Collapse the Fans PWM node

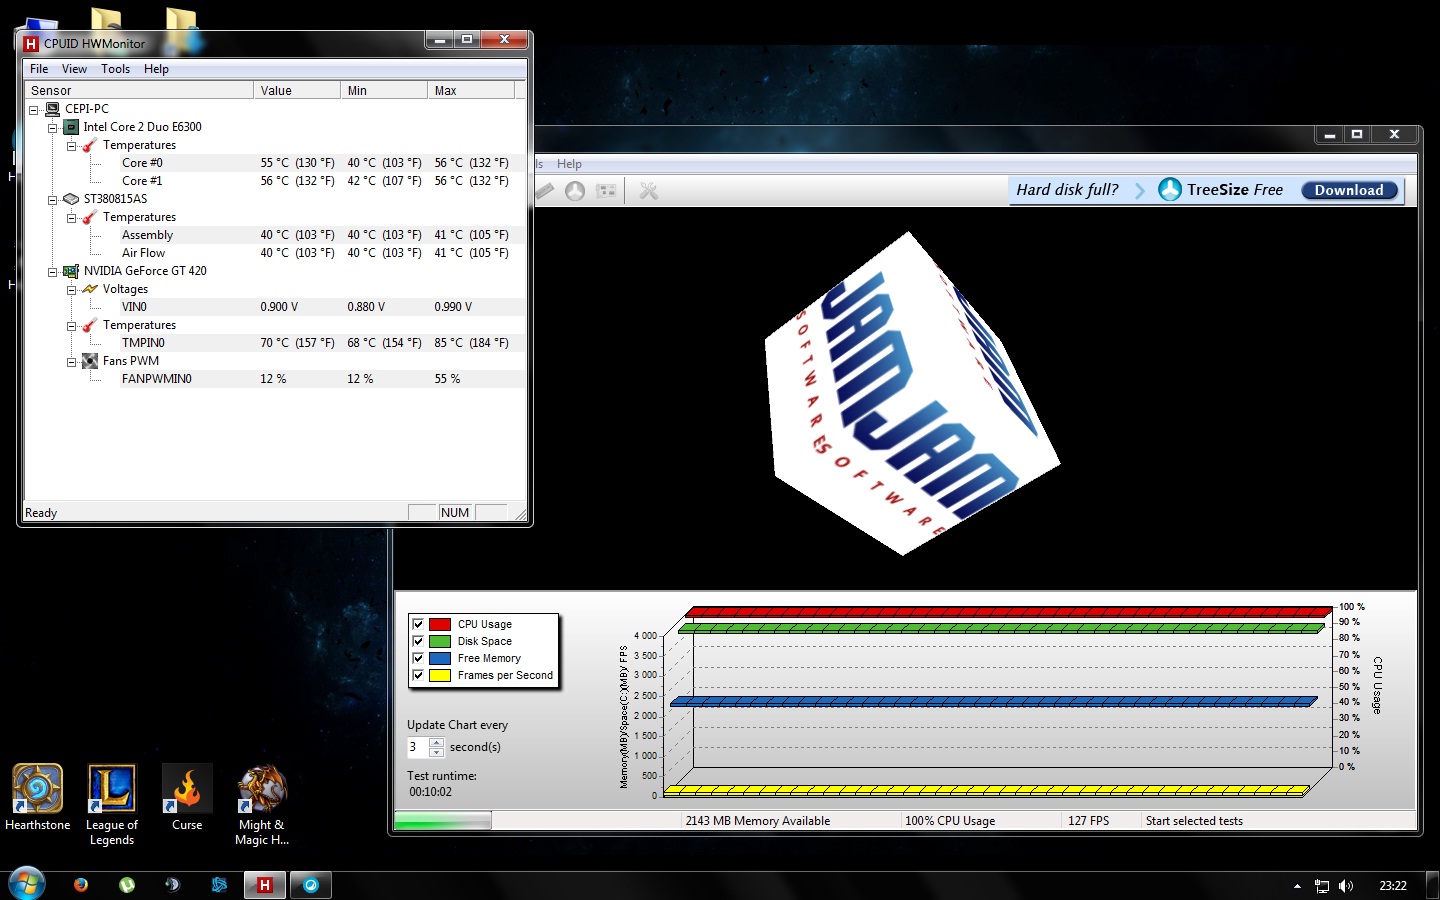coord(71,361)
